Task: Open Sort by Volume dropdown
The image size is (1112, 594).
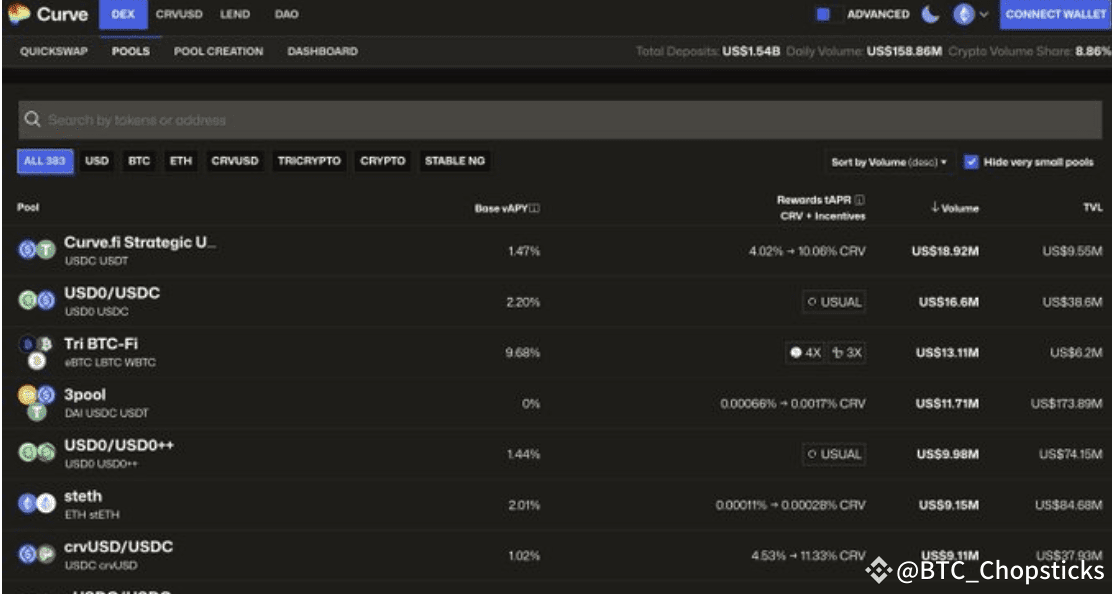Action: click(x=889, y=162)
